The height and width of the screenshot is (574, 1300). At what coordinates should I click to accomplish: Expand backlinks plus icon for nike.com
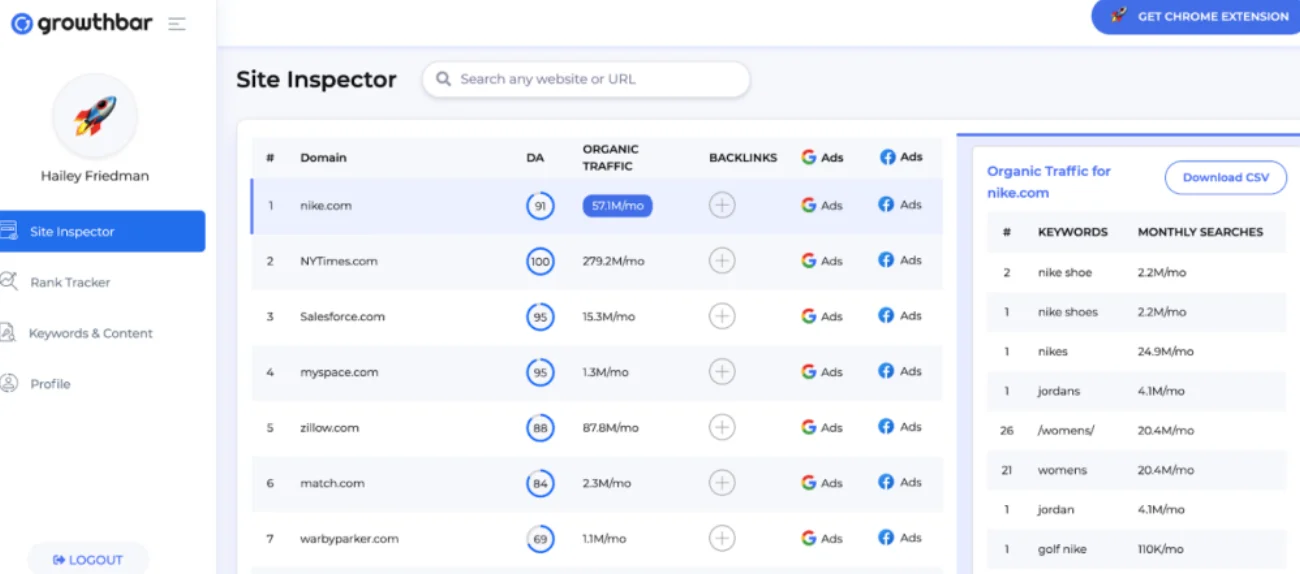tap(722, 205)
